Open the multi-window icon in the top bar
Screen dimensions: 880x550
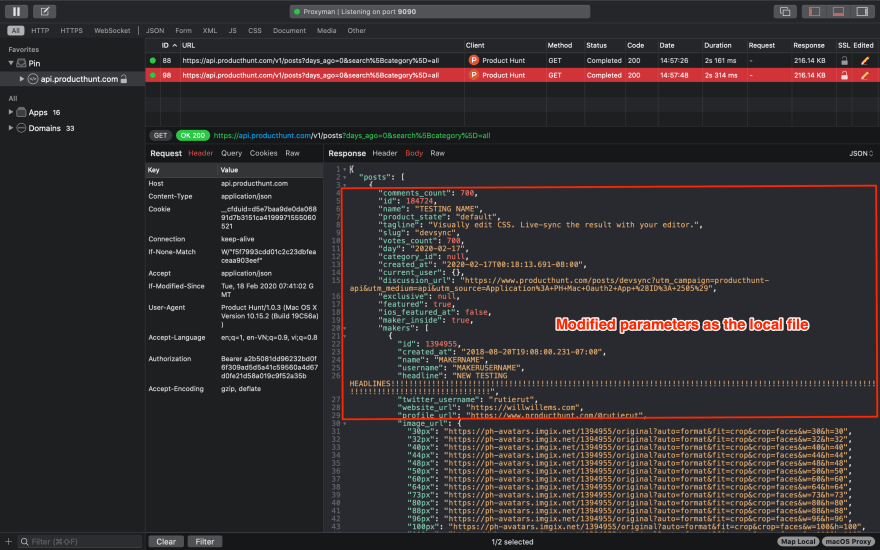tap(785, 11)
